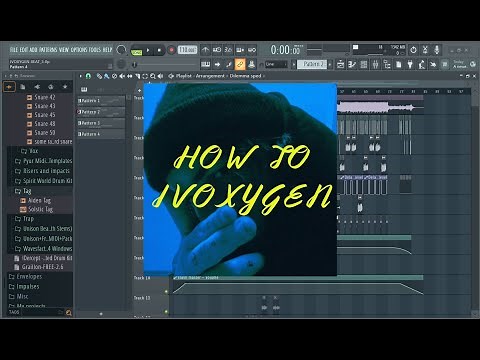Click the step editing arrow icon
Screen dimensions: 480x360
click(x=217, y=64)
